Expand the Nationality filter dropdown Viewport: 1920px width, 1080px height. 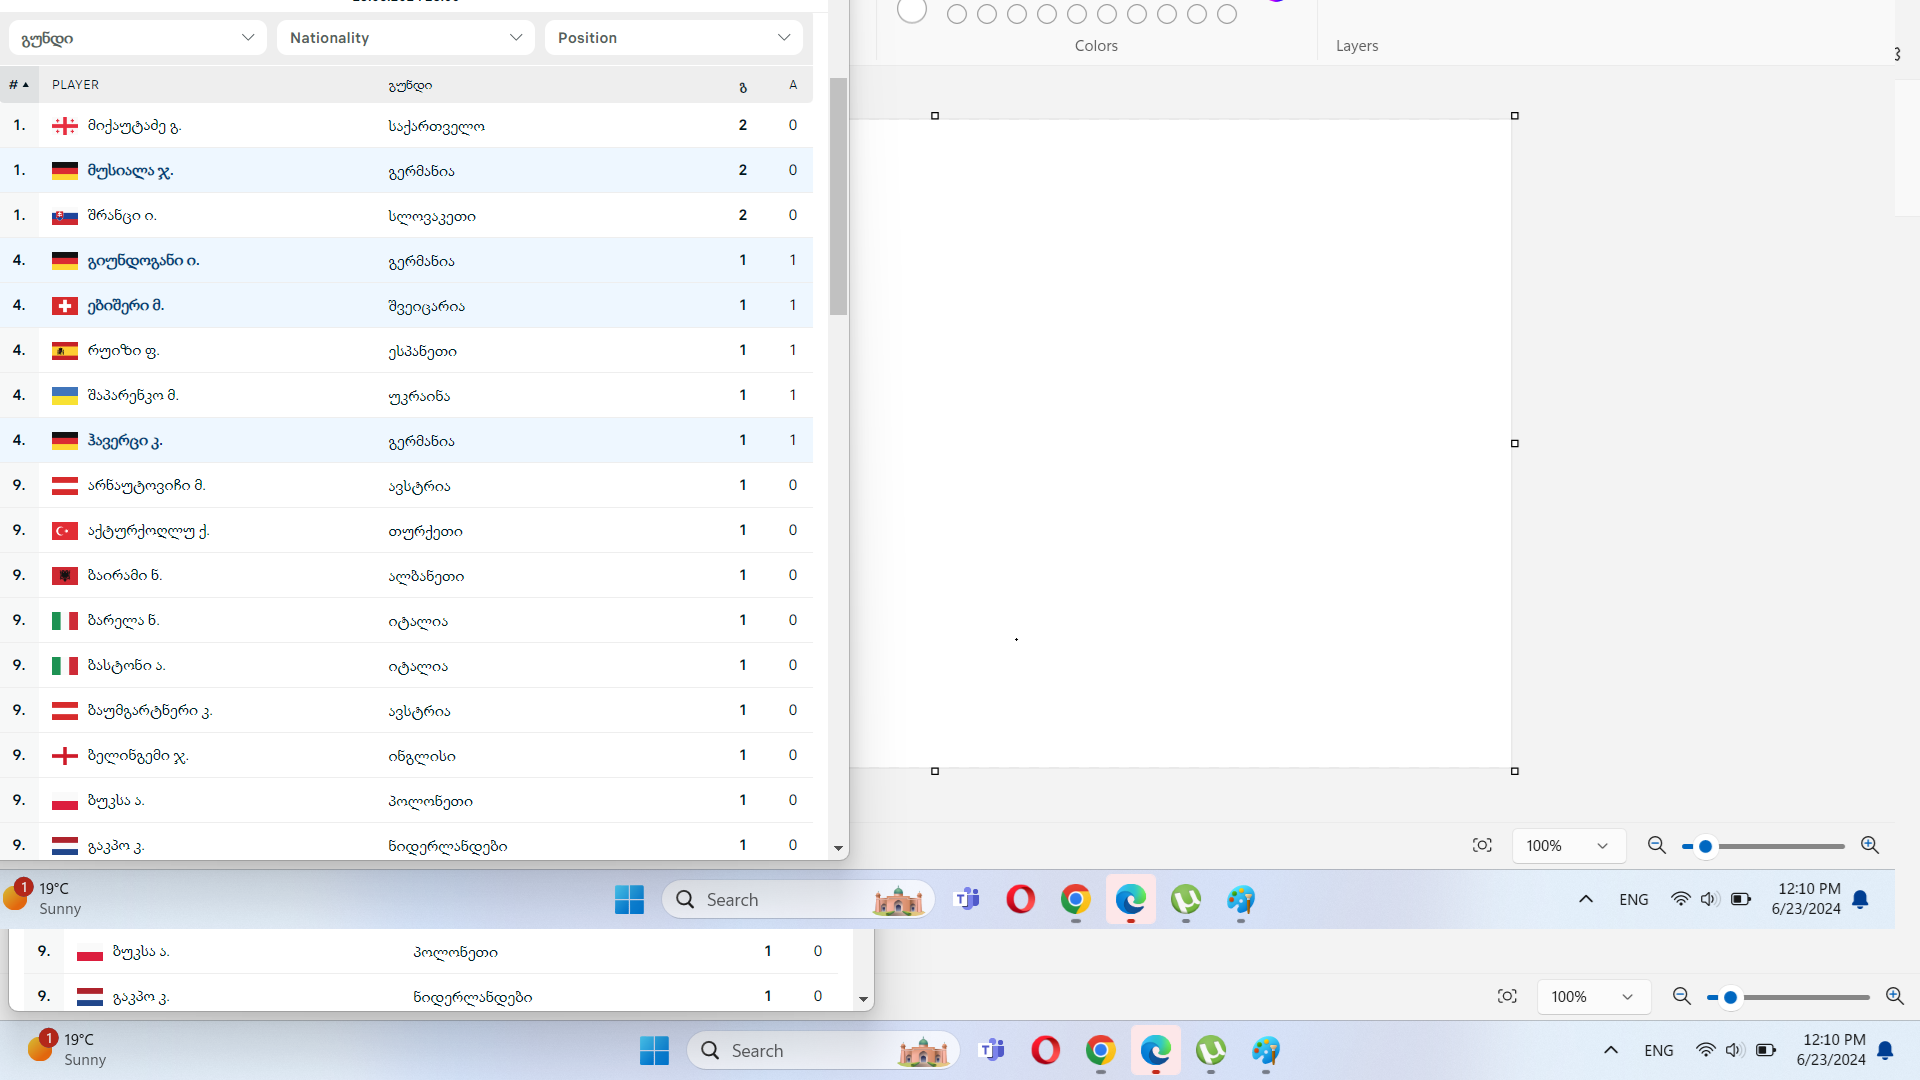(x=405, y=38)
